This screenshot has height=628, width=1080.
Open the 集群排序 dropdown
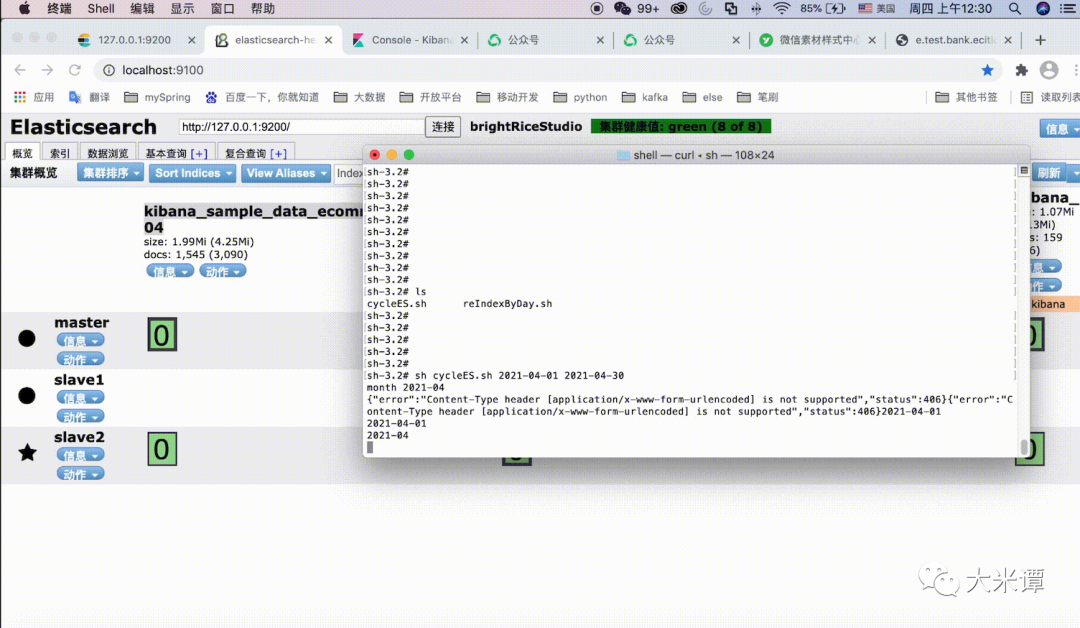point(110,173)
